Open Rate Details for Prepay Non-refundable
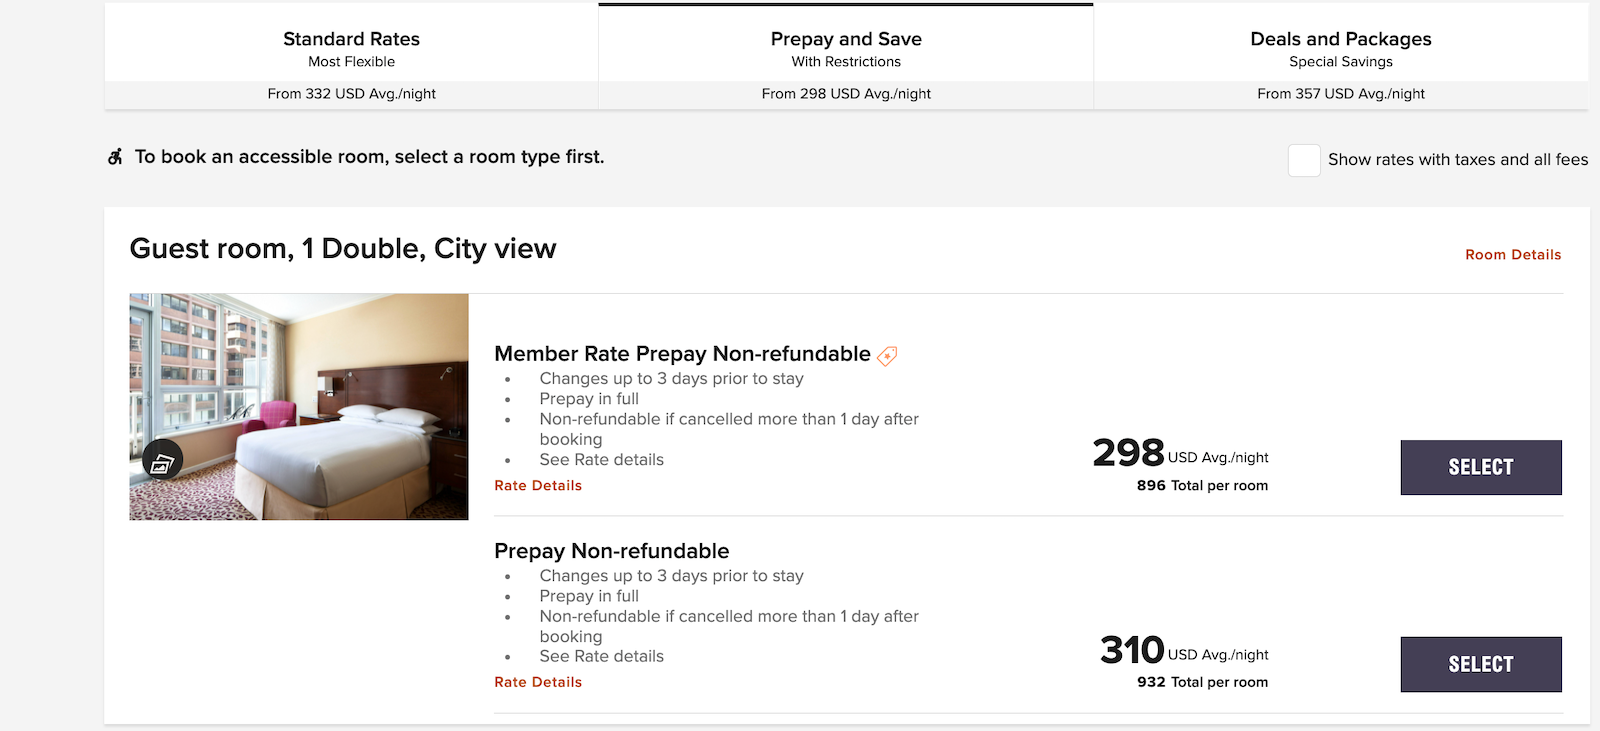1600x731 pixels. coord(537,682)
